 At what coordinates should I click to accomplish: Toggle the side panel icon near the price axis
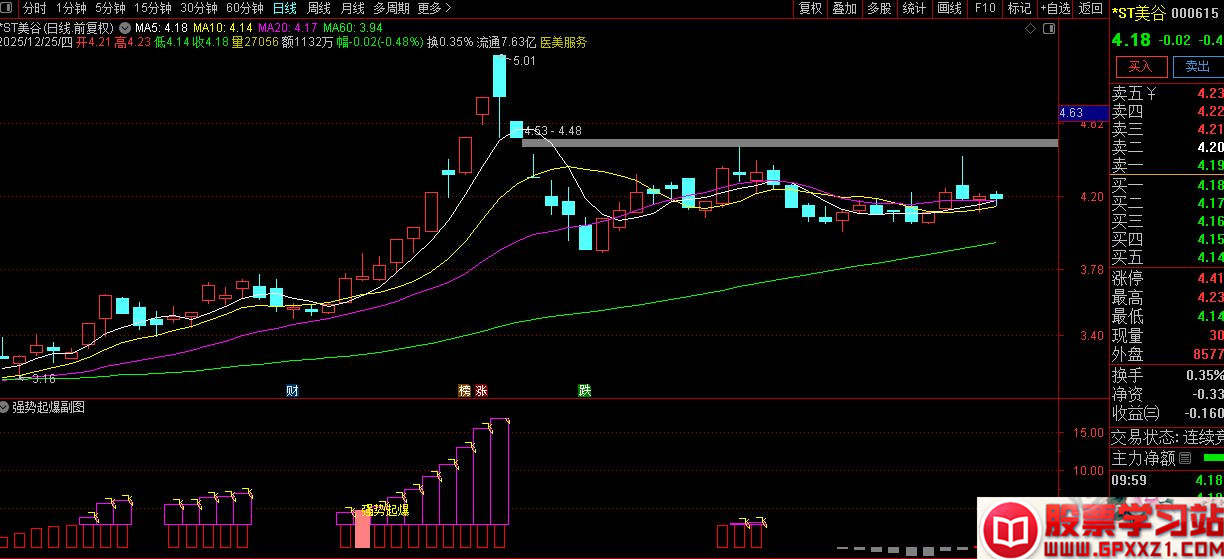[x=1047, y=29]
